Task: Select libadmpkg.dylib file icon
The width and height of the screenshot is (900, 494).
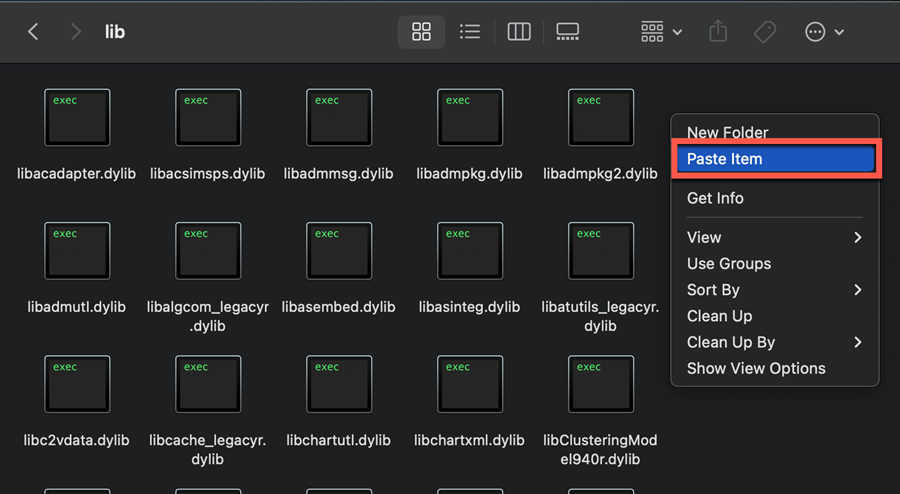Action: click(x=470, y=118)
